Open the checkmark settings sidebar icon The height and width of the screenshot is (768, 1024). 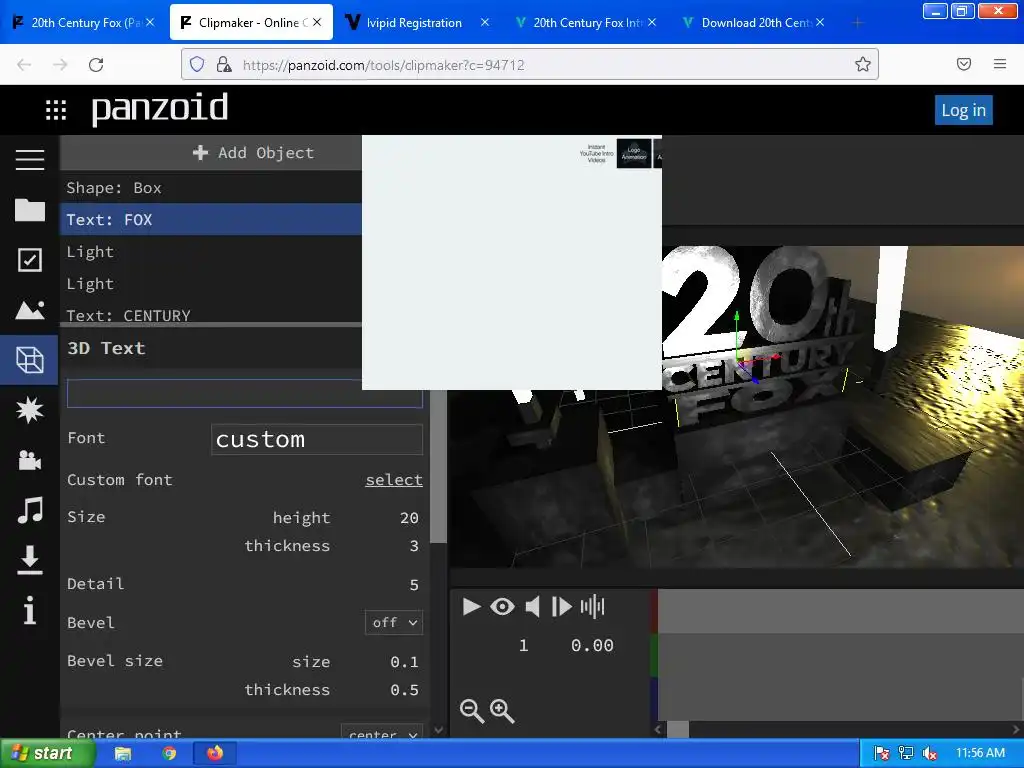point(29,259)
